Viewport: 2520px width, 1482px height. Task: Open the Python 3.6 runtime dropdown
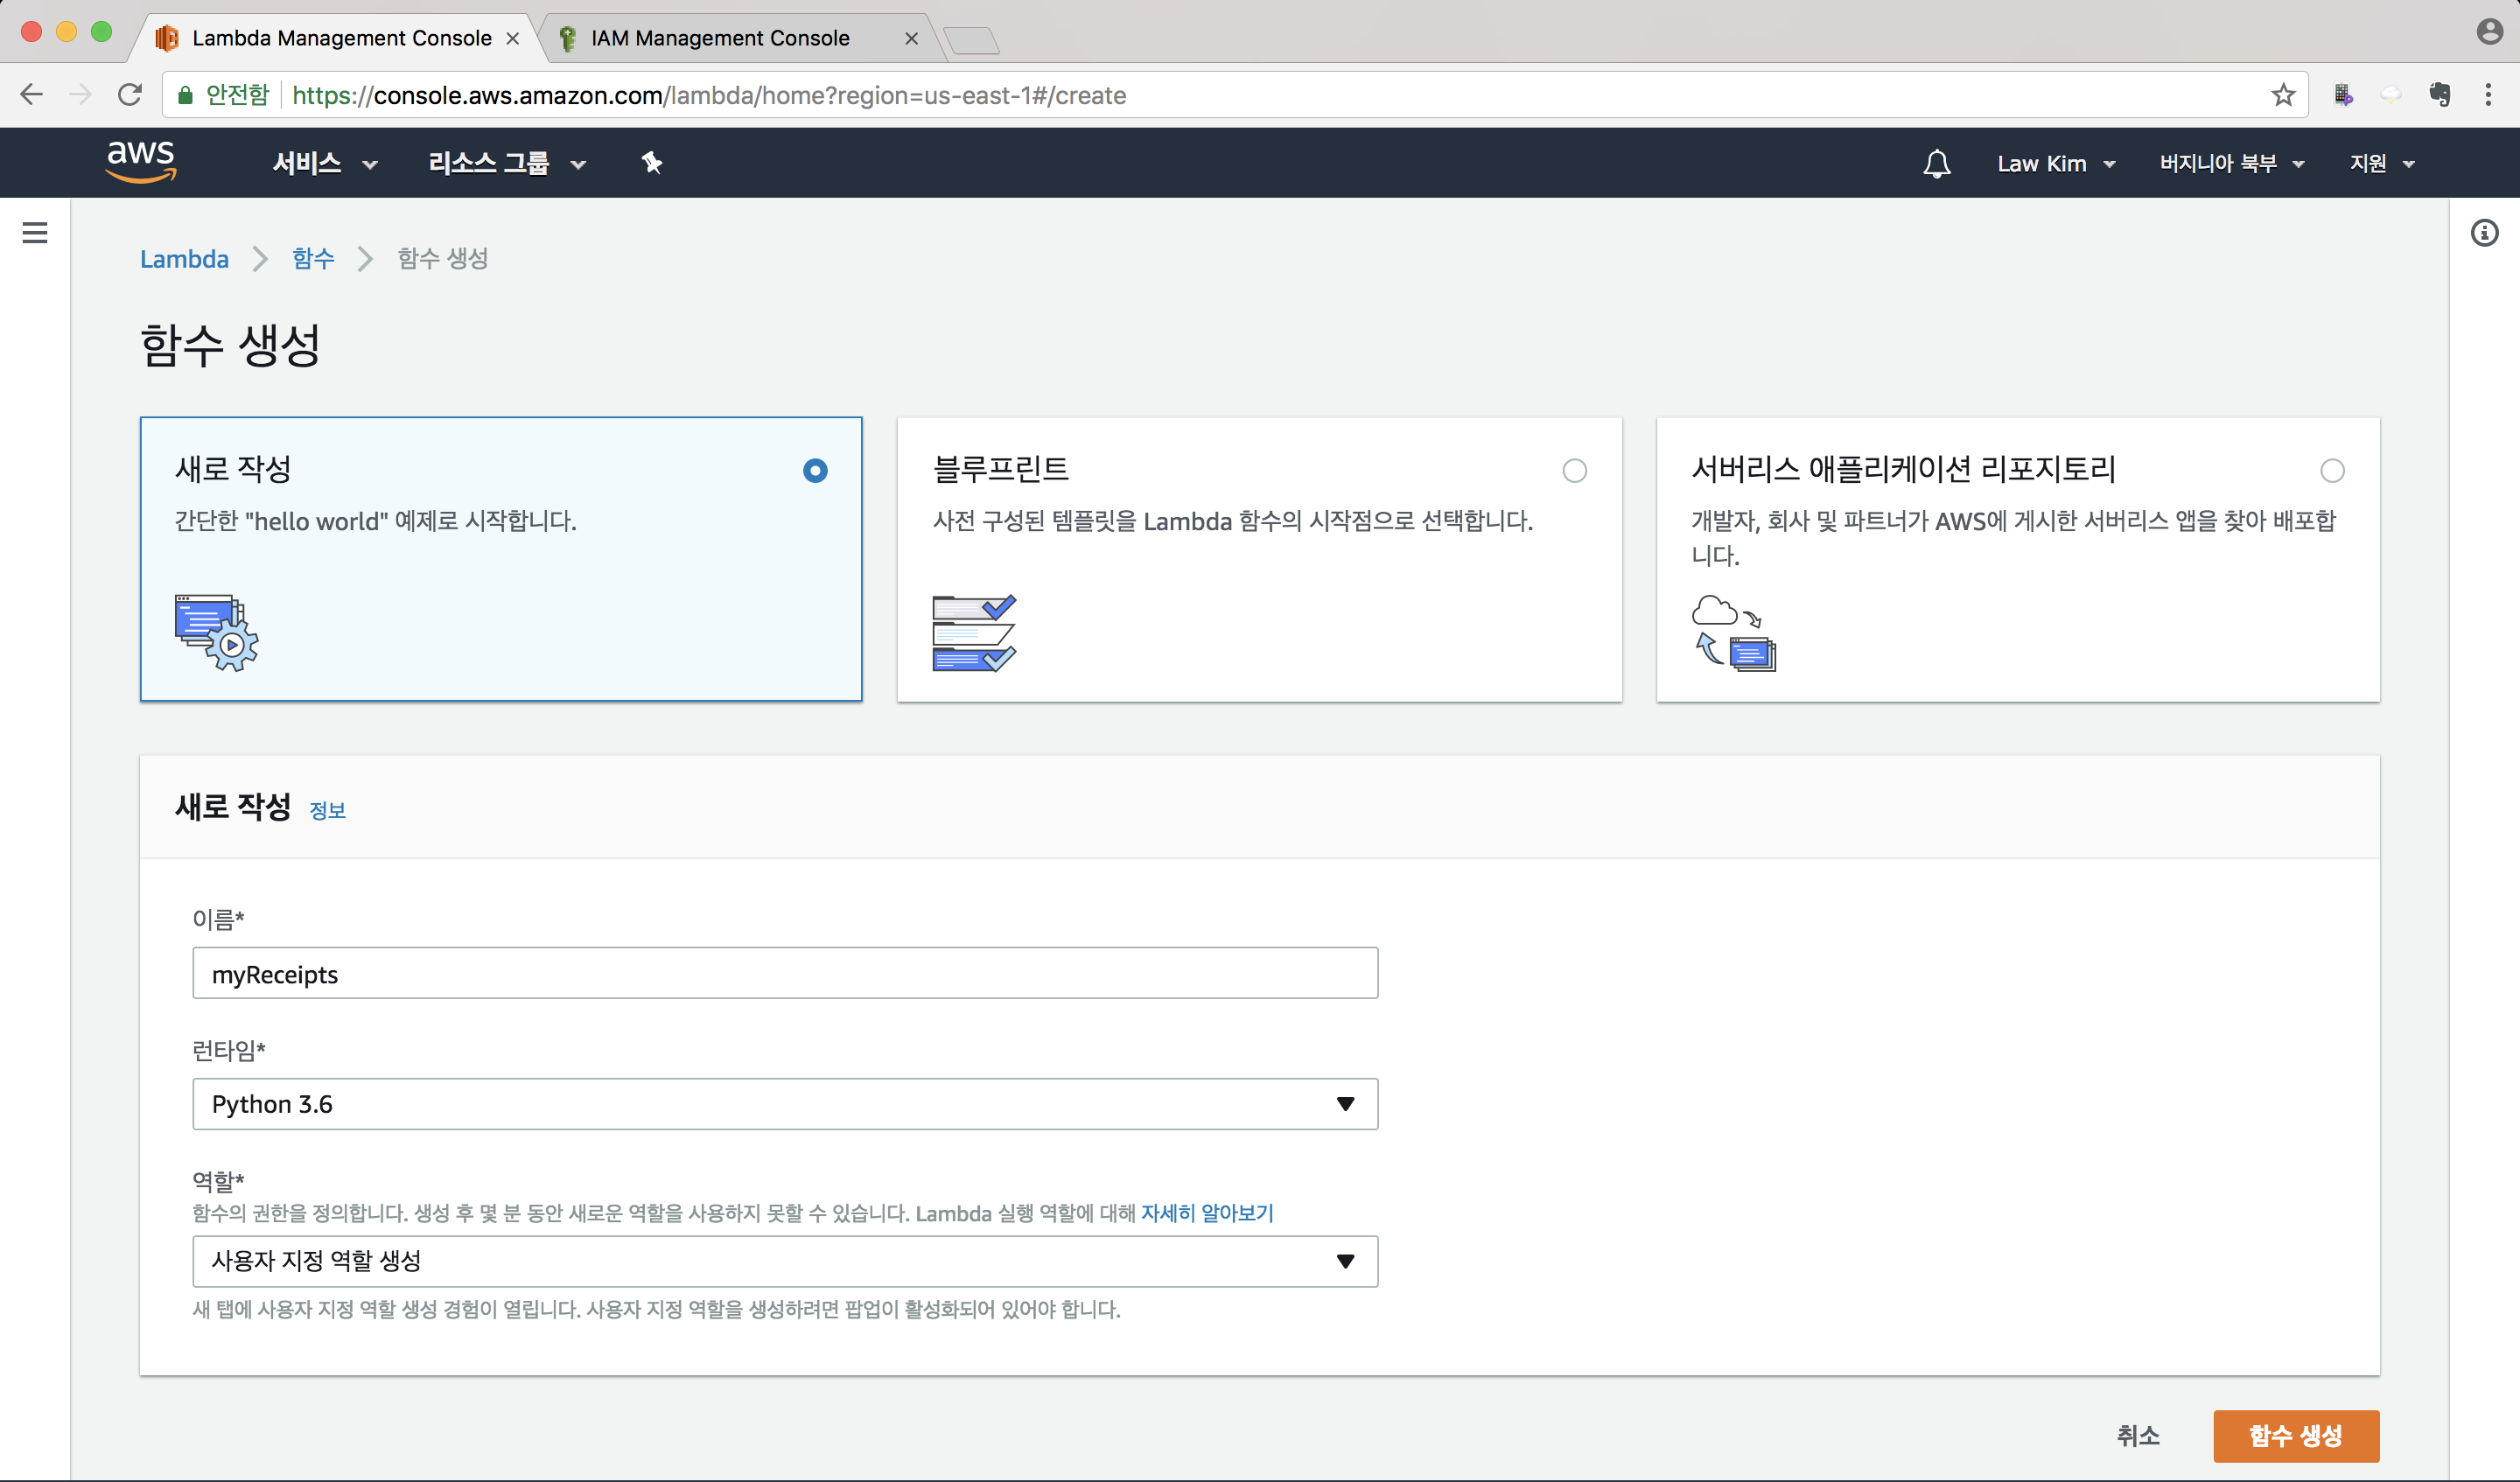pos(785,1104)
